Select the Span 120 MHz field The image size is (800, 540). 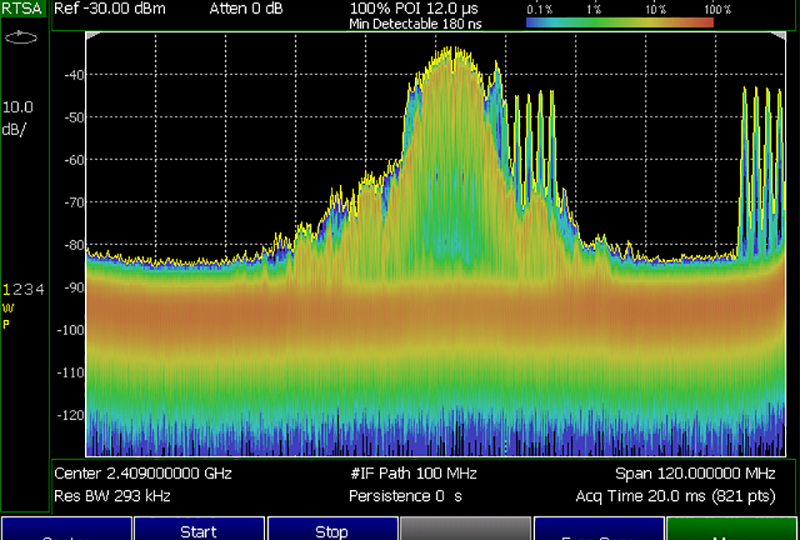coord(696,473)
